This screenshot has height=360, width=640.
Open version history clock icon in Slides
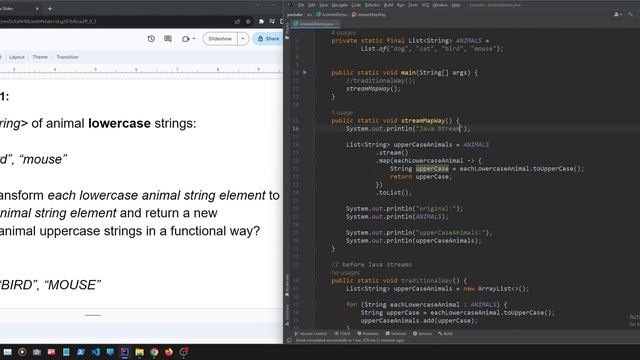(151, 39)
